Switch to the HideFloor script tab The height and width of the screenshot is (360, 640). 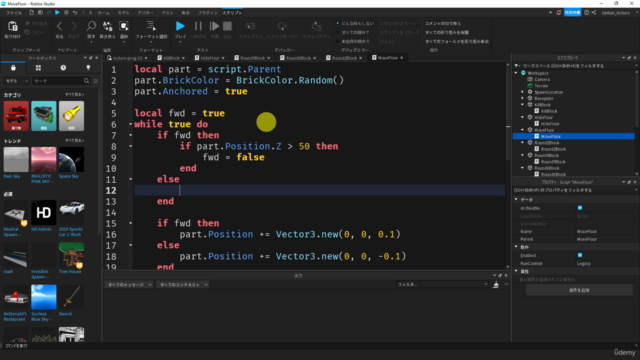tap(210, 58)
